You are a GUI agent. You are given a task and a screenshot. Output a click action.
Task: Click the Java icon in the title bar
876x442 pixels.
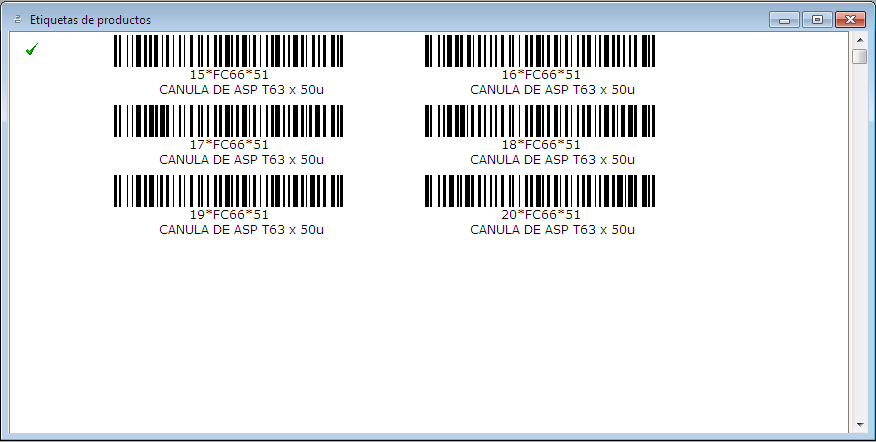tap(17, 19)
